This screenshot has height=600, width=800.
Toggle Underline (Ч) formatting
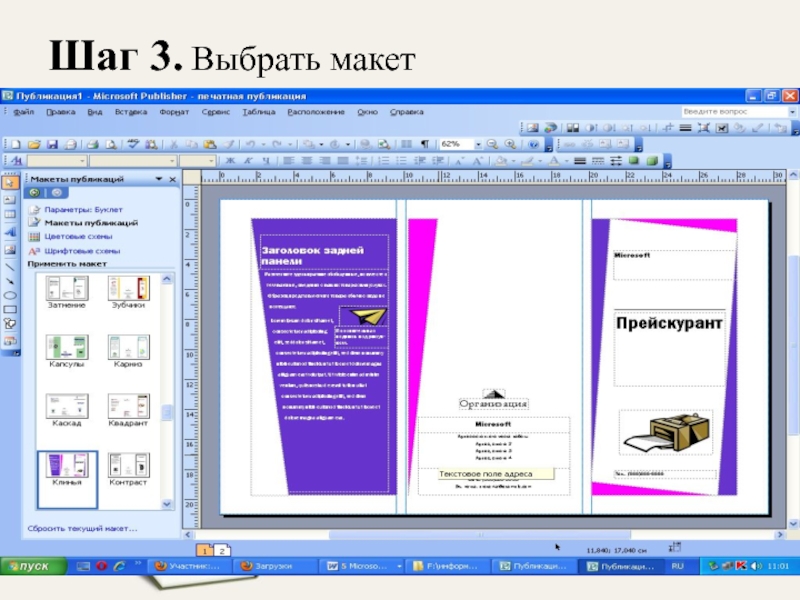tap(266, 161)
